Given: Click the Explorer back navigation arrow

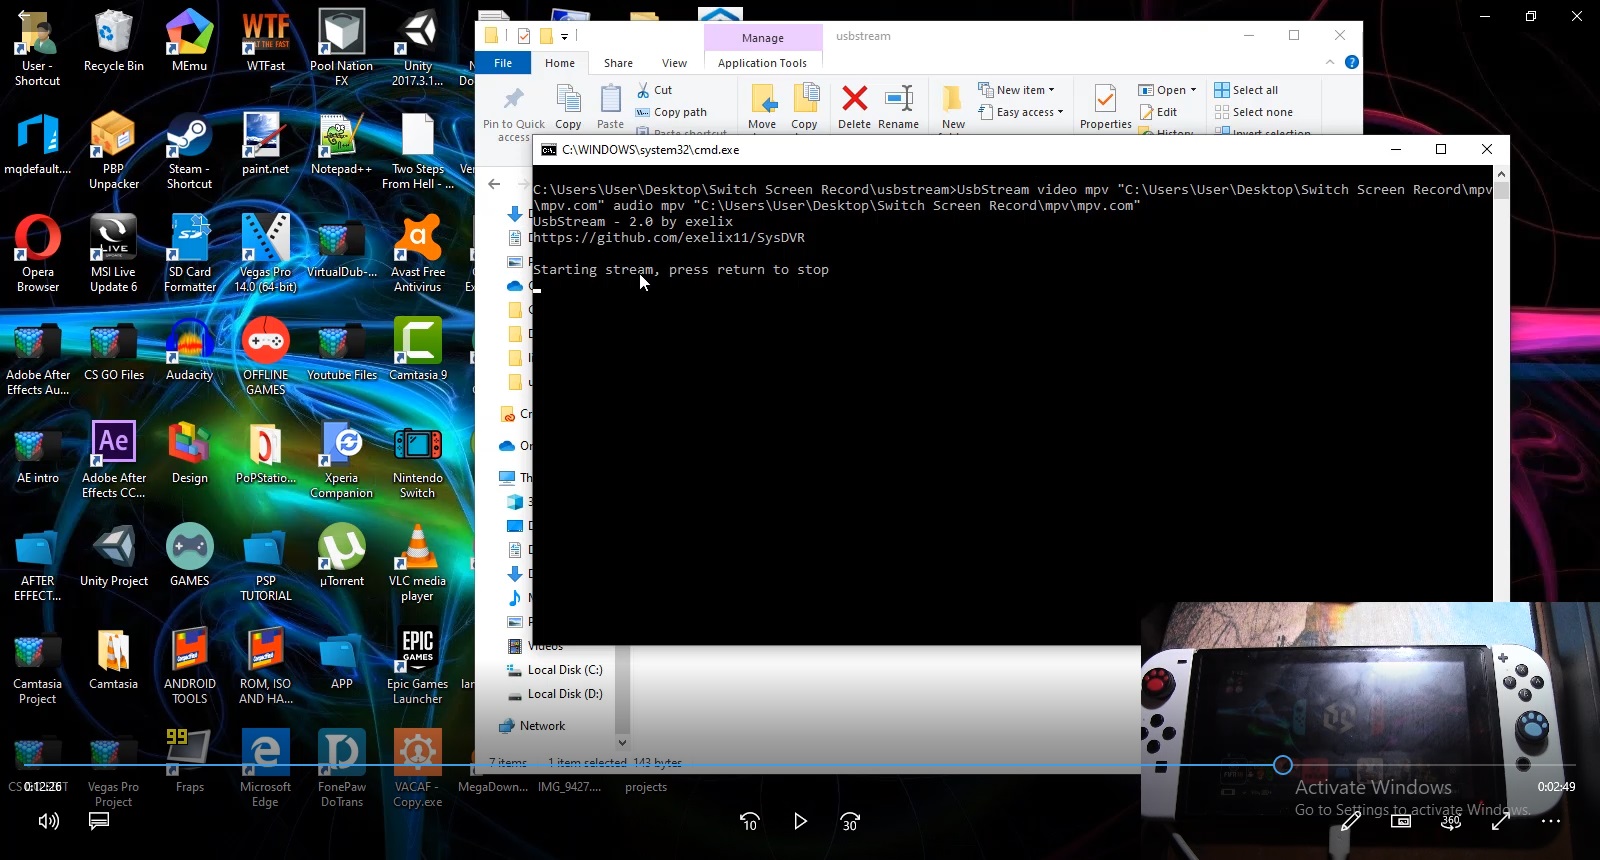Looking at the screenshot, I should (x=494, y=184).
